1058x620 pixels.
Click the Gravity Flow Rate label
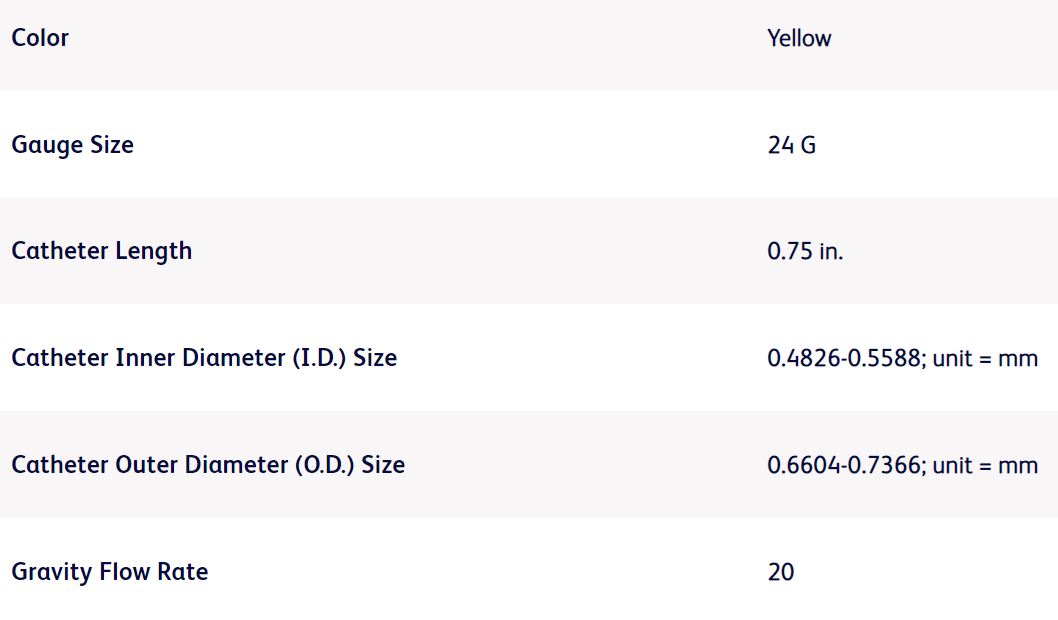coord(110,572)
